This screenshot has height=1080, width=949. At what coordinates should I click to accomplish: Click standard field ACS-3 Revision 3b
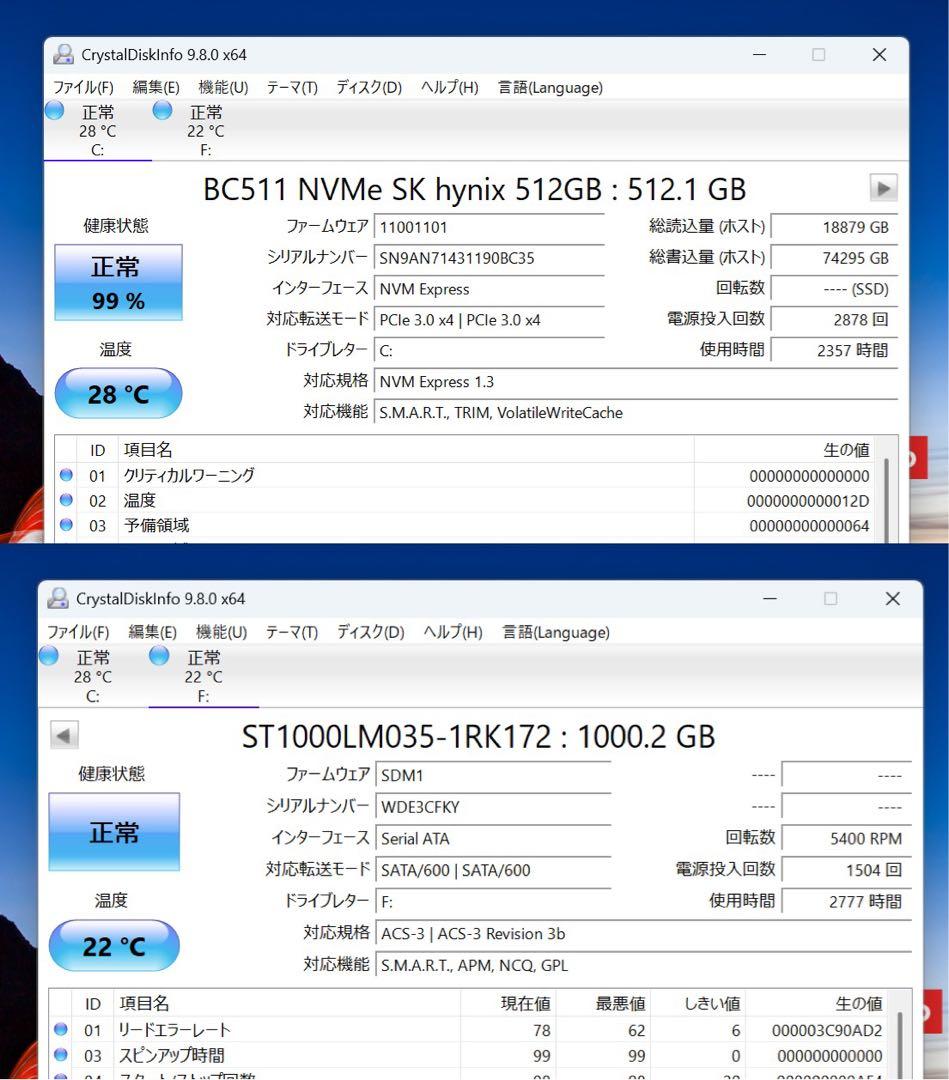point(644,933)
